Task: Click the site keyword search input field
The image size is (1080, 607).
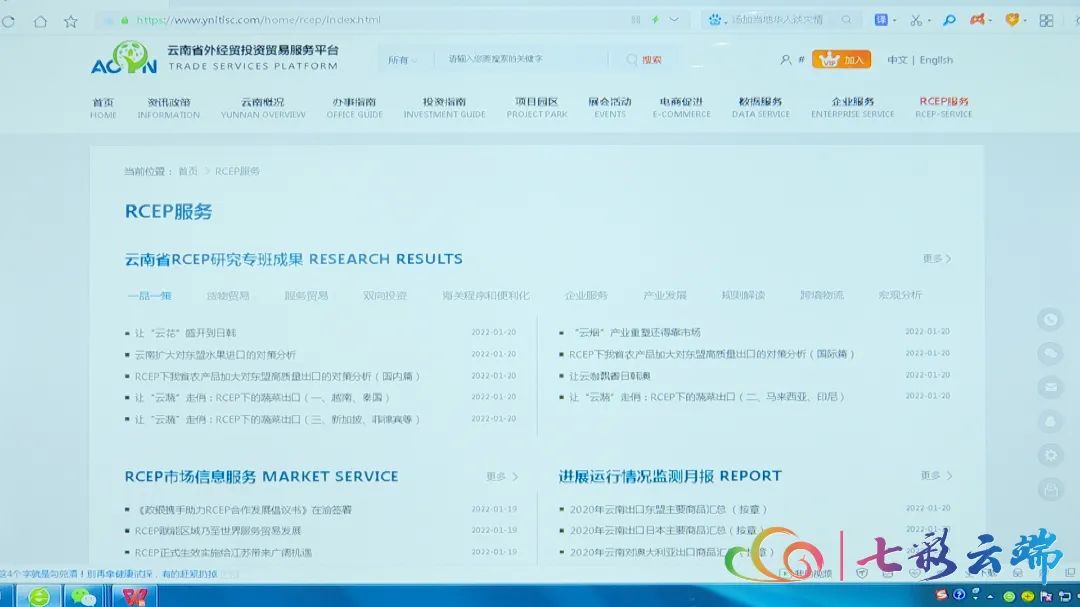Action: [x=520, y=60]
